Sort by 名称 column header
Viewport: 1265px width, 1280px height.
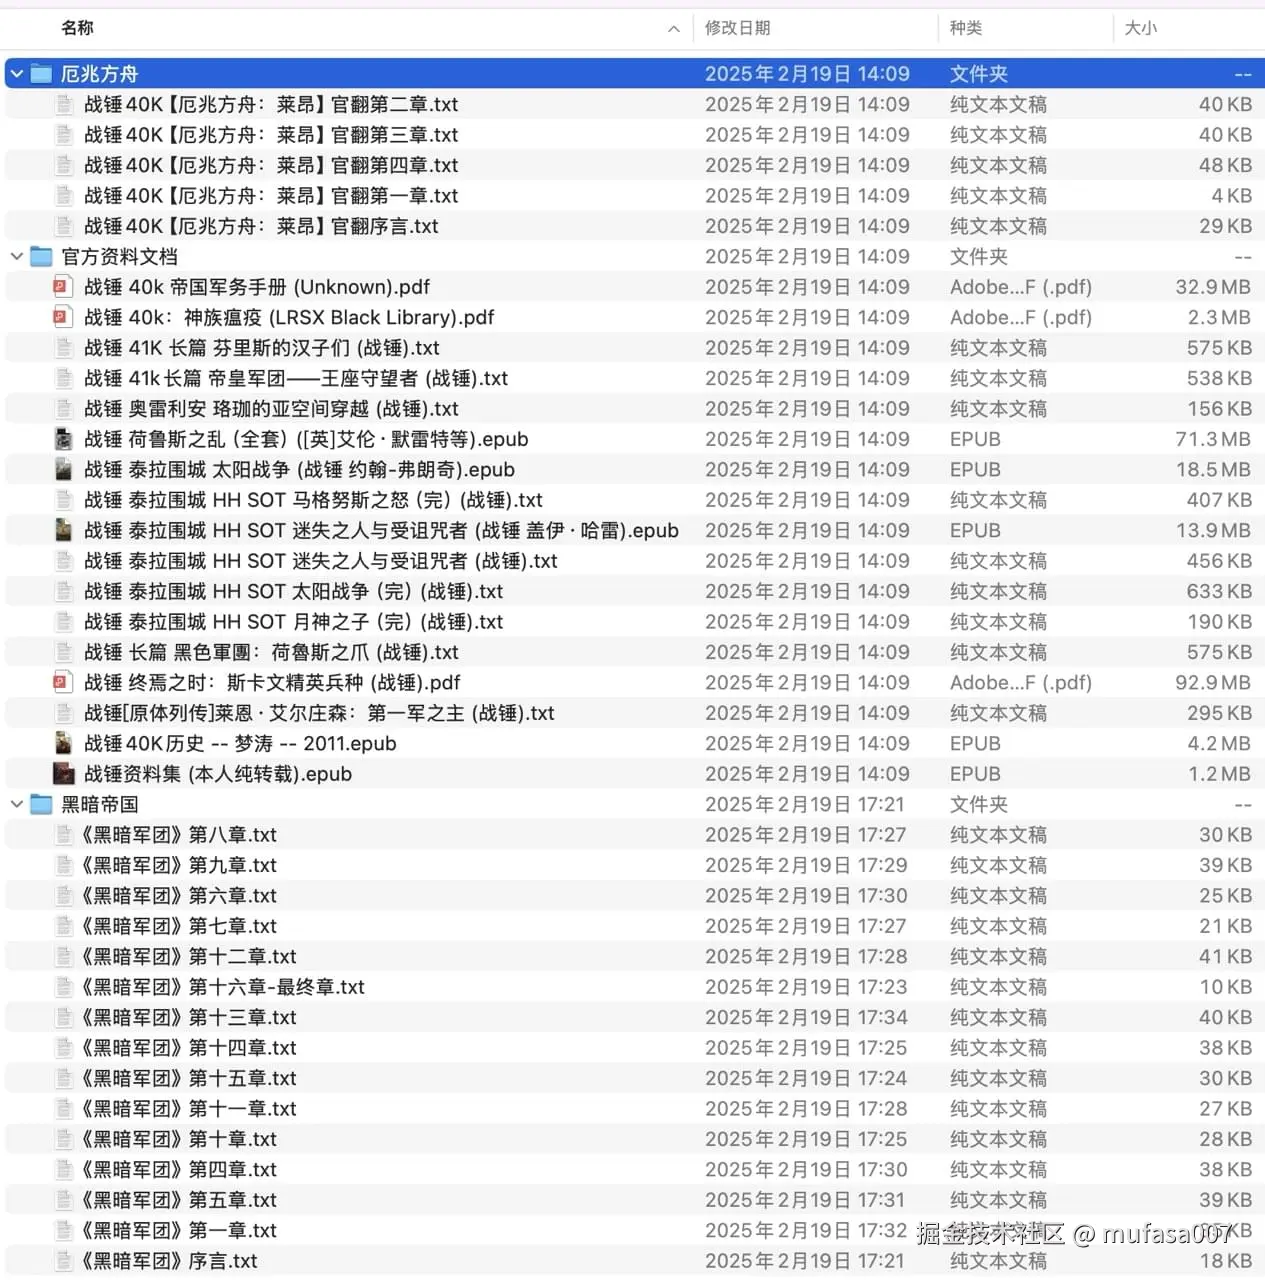click(x=77, y=28)
